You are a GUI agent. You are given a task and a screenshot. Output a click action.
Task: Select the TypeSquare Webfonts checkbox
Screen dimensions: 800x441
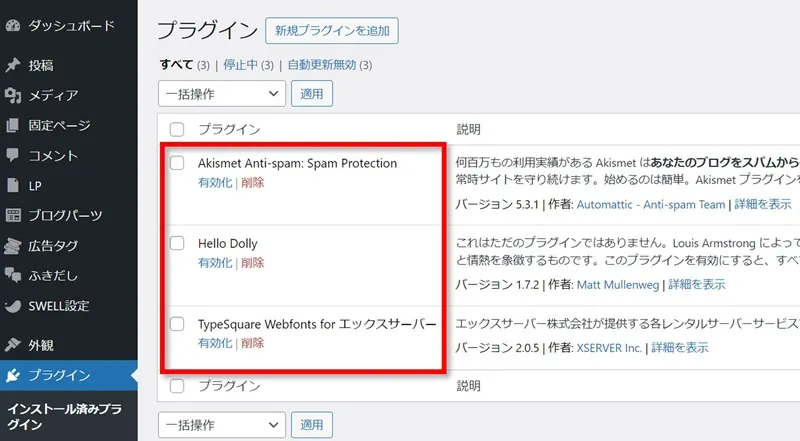click(177, 324)
